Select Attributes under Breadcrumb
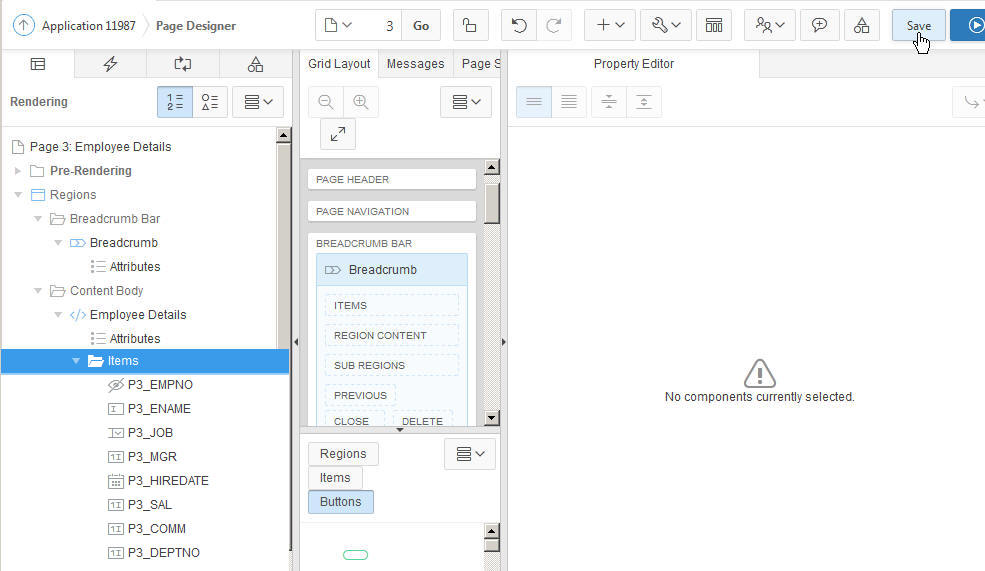 (134, 266)
